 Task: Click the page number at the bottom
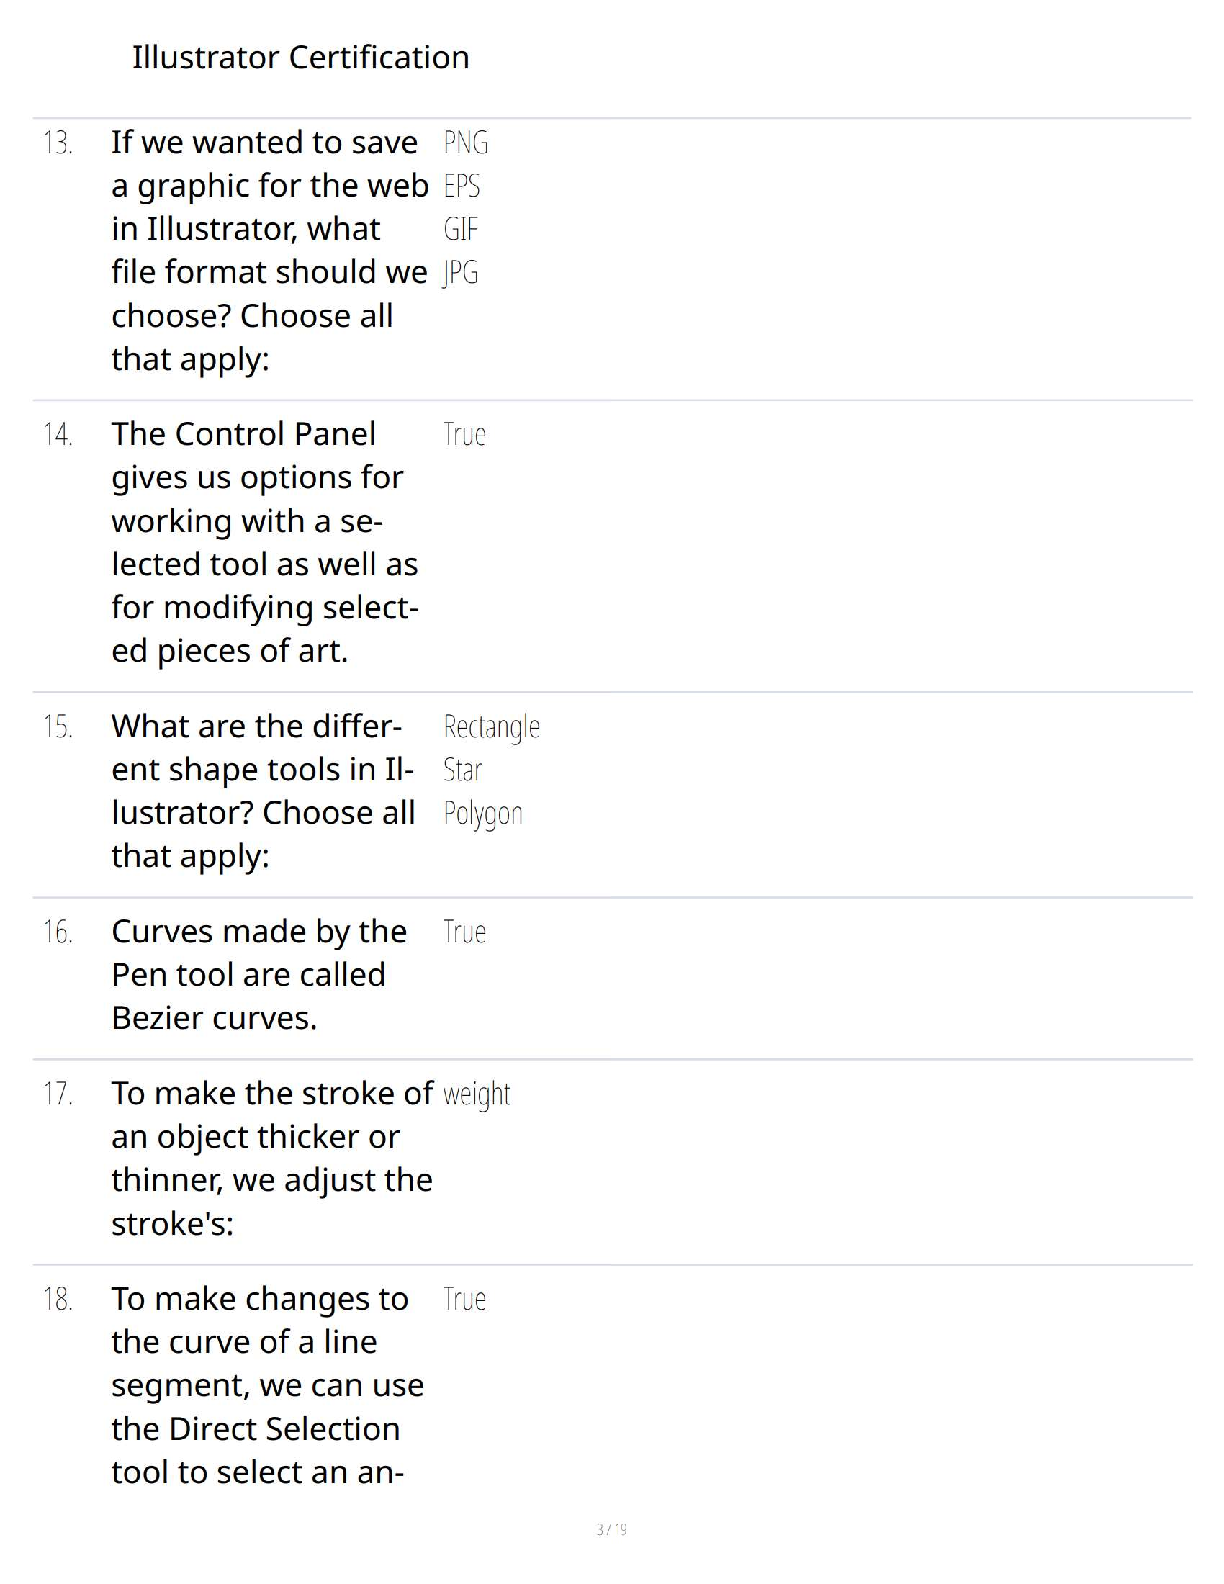611,1529
